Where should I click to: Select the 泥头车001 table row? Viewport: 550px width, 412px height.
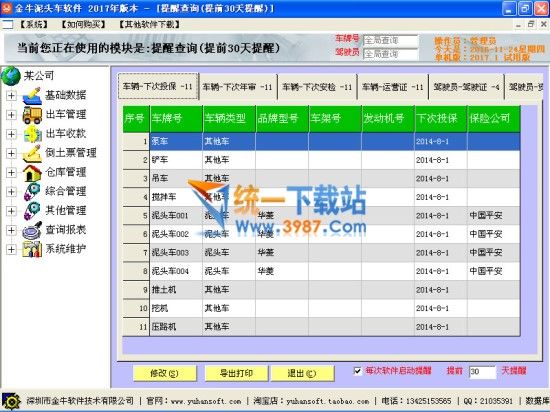[x=321, y=215]
